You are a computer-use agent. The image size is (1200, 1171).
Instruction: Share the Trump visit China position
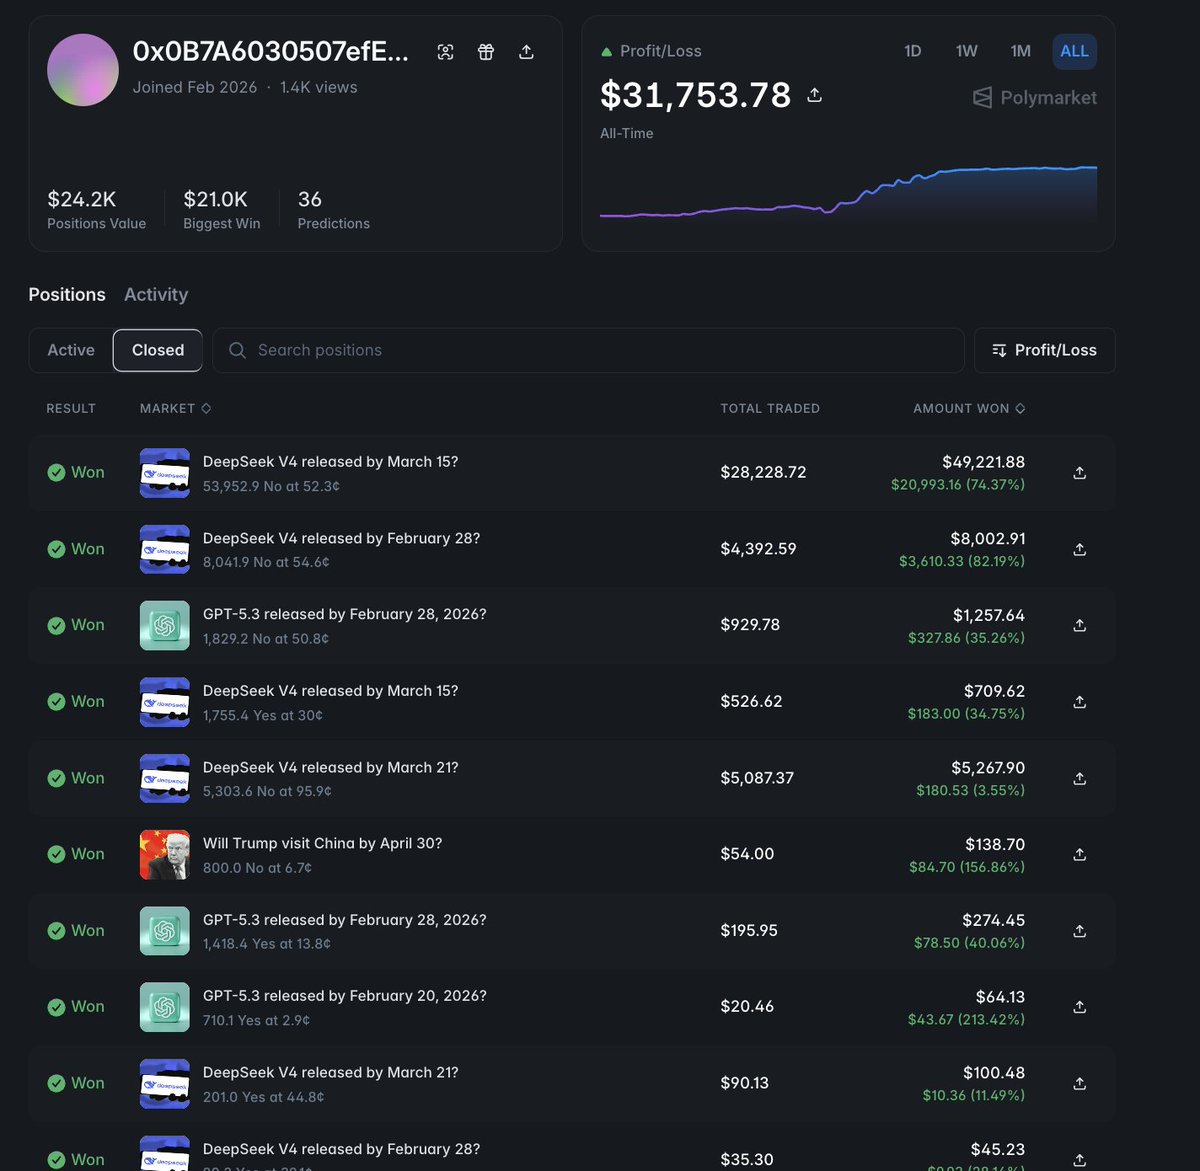(1080, 854)
